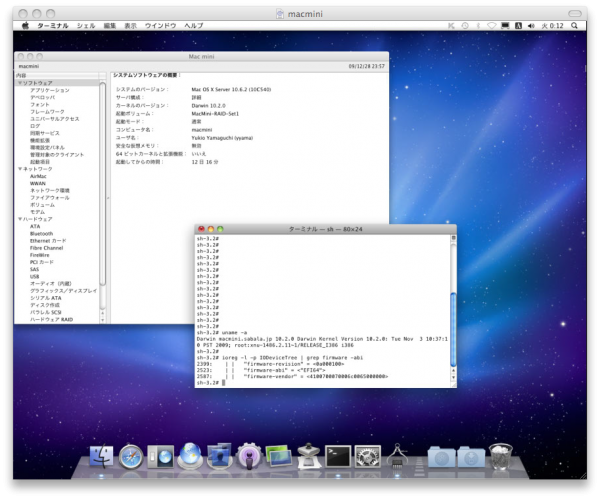Launch Safari from the Dock

click(131, 457)
